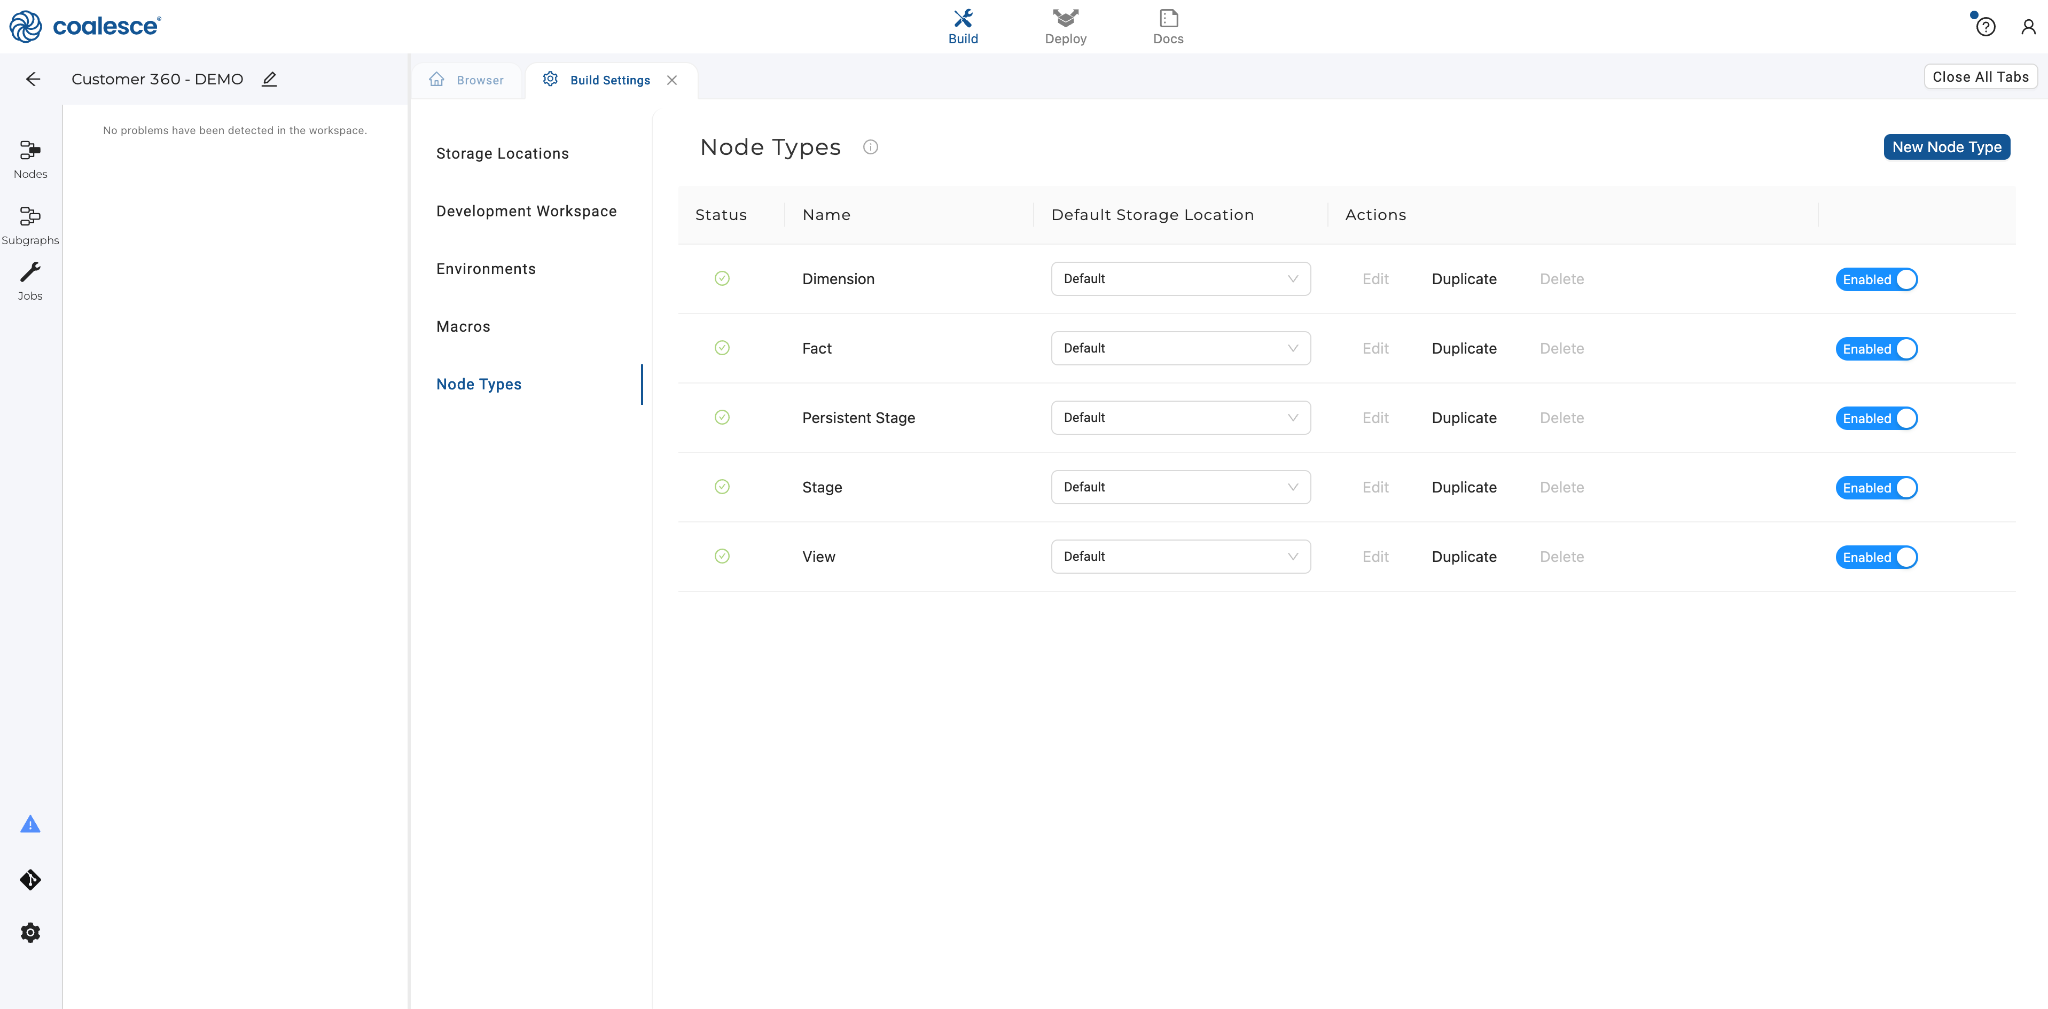Open Fact default storage location dropdown
The height and width of the screenshot is (1009, 2048).
(x=1180, y=349)
